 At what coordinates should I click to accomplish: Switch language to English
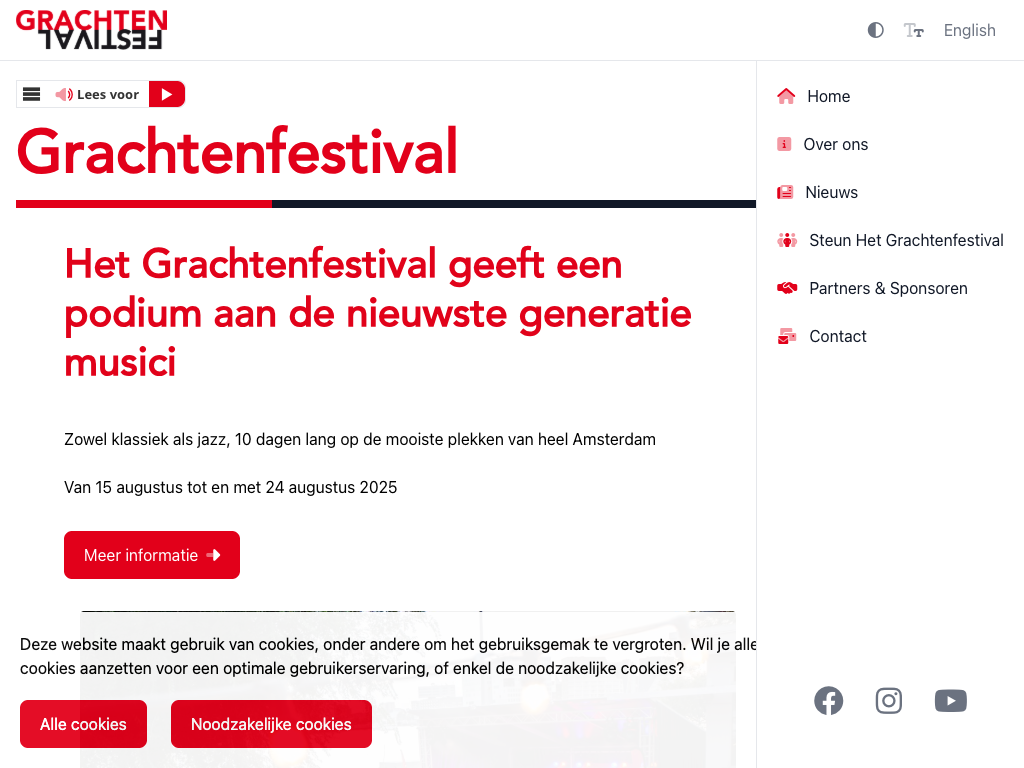point(969,30)
